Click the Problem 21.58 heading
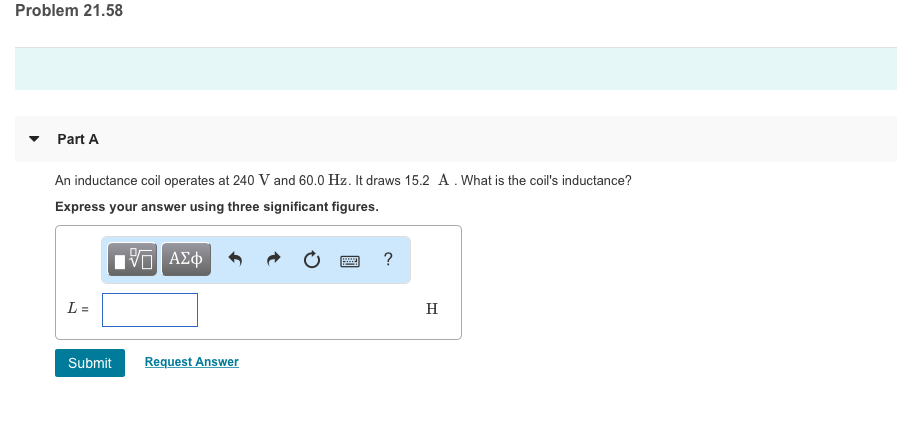 69,11
